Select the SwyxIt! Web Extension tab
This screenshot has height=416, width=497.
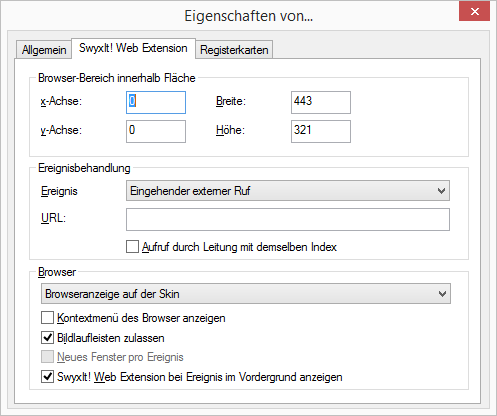click(x=133, y=48)
